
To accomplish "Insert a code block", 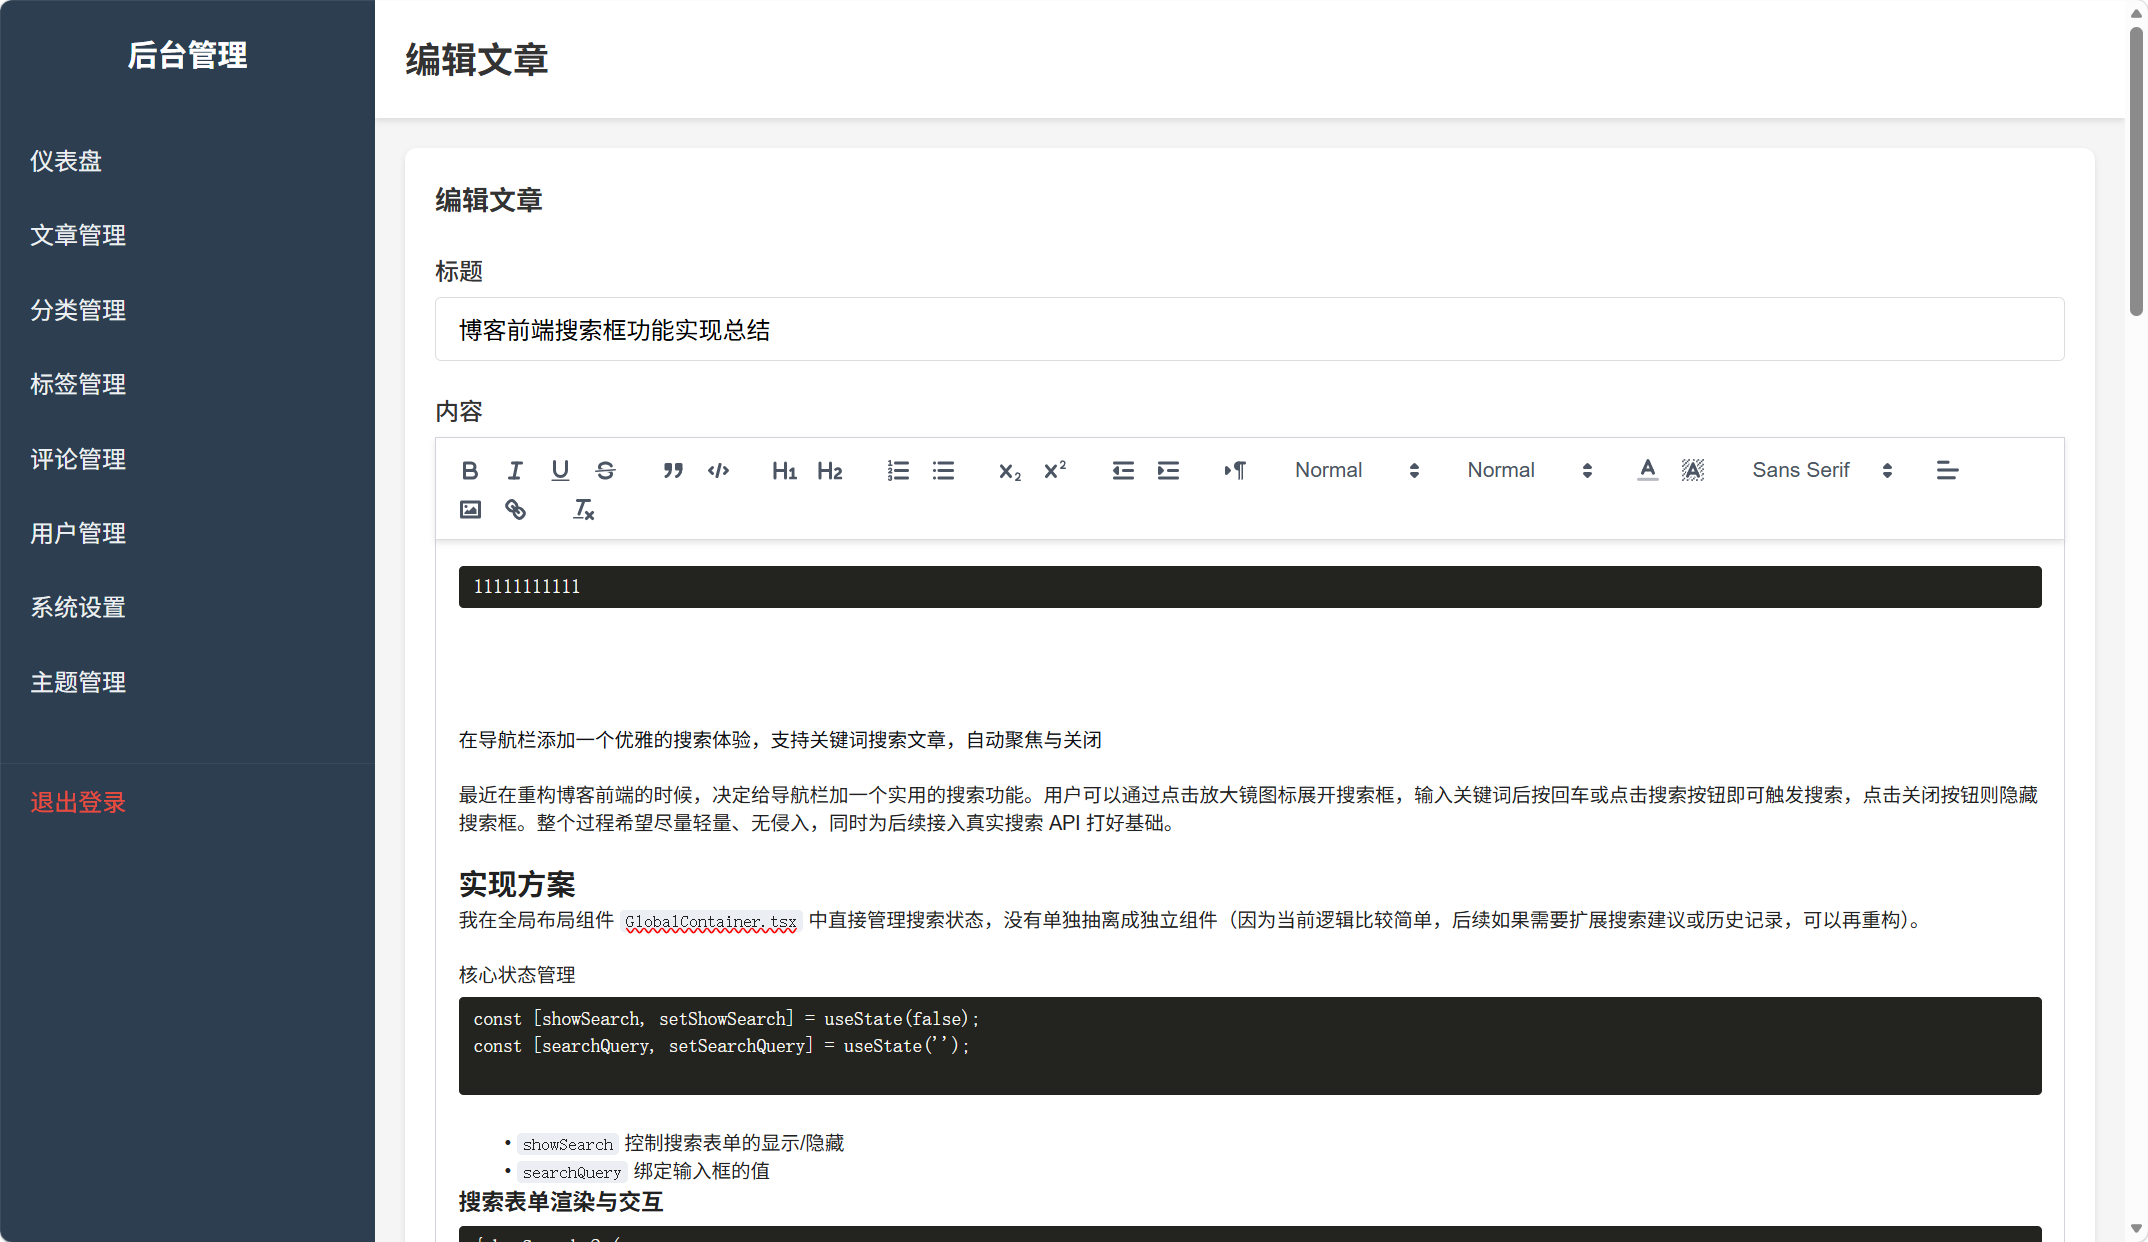I will click(x=718, y=470).
